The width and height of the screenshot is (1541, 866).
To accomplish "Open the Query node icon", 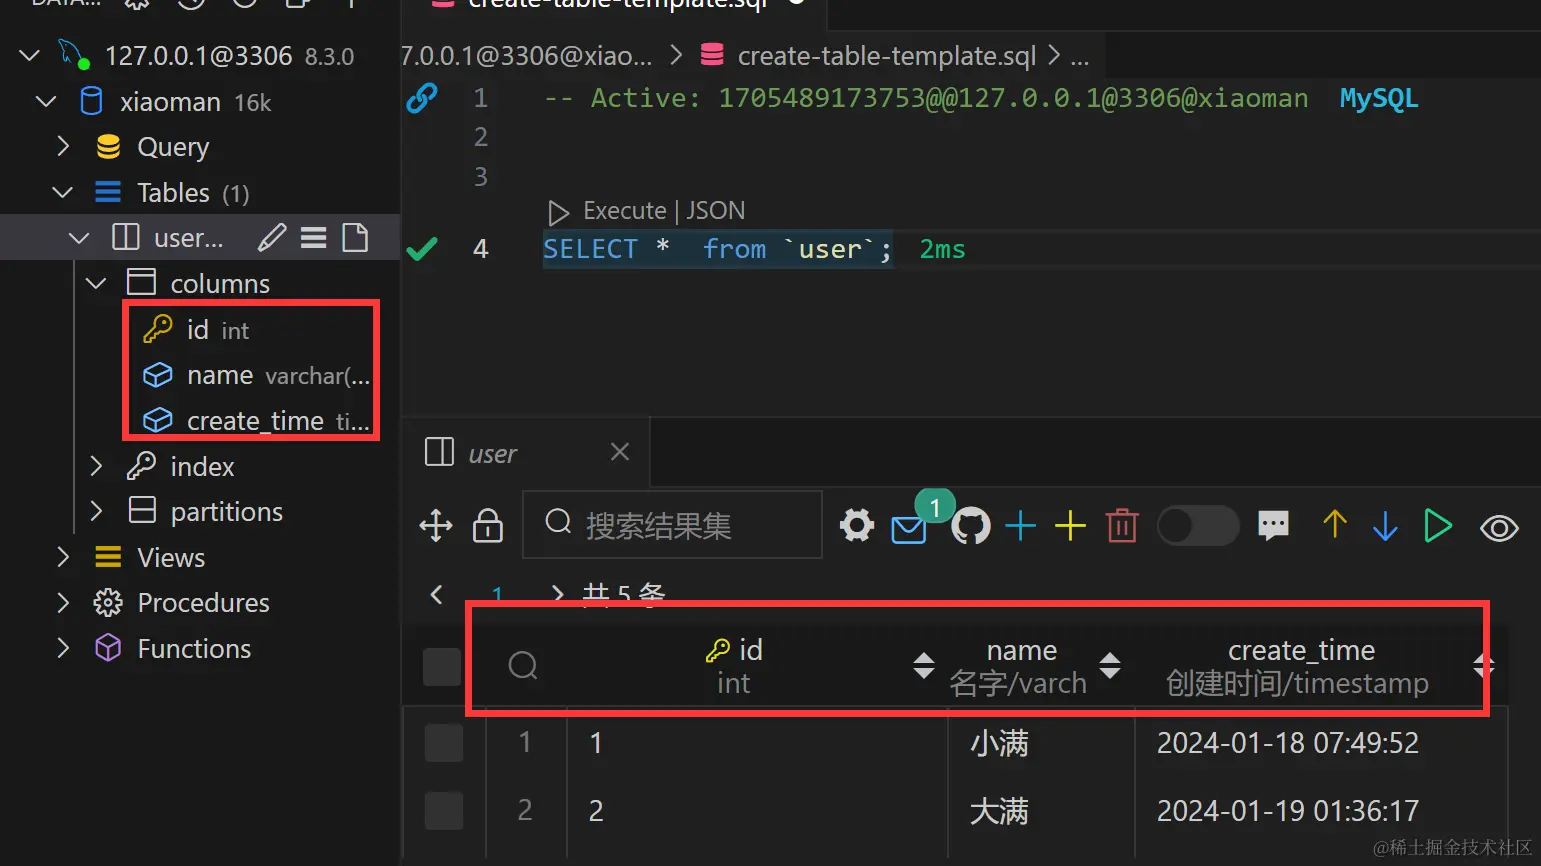I will click(x=108, y=147).
